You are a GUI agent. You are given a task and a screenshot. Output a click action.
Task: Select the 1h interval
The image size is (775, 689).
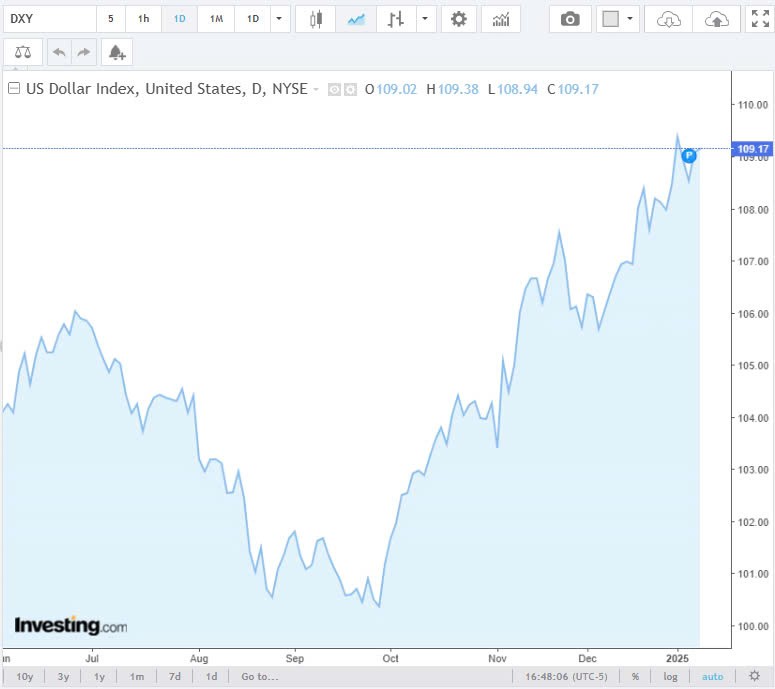[x=143, y=19]
